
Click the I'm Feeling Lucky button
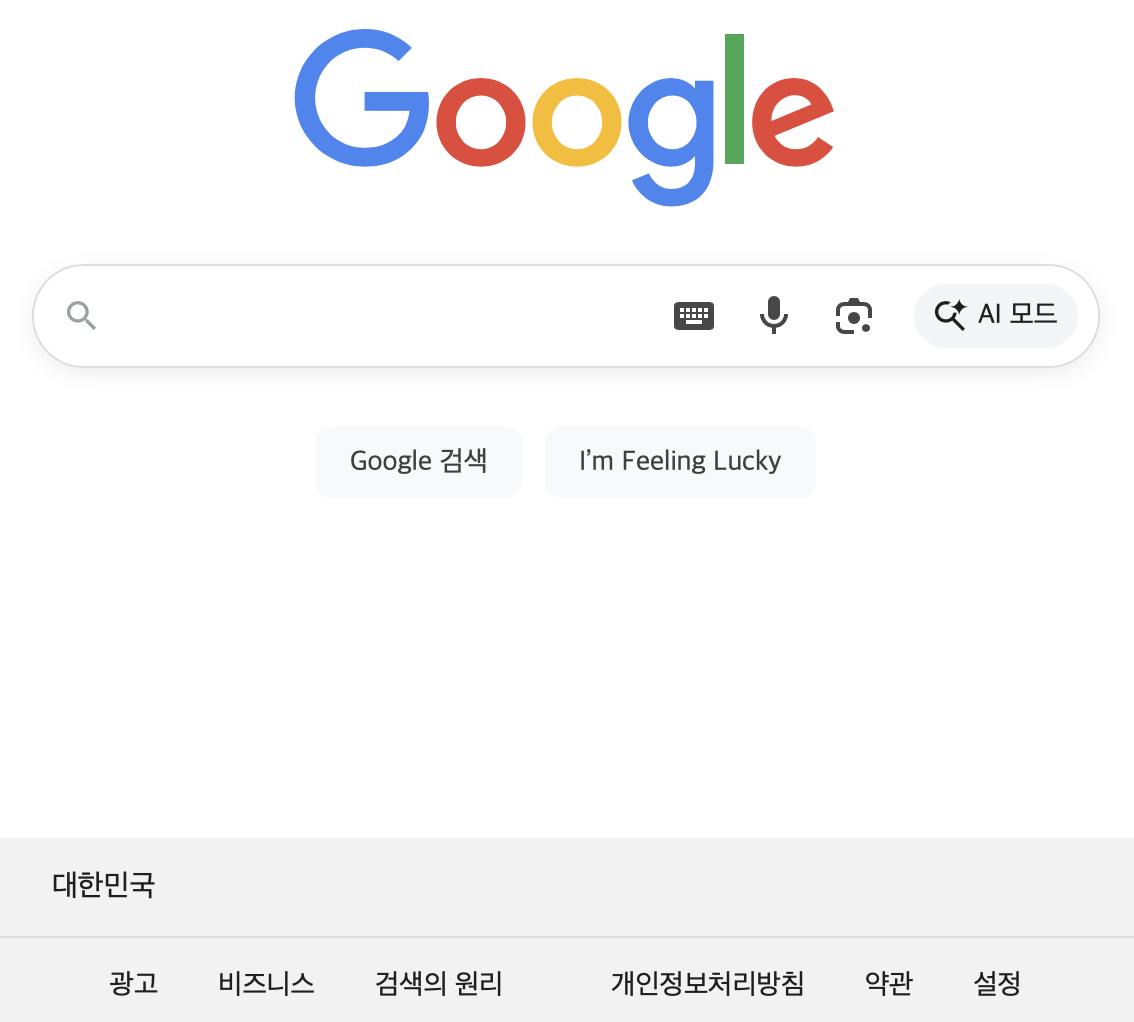(x=680, y=461)
